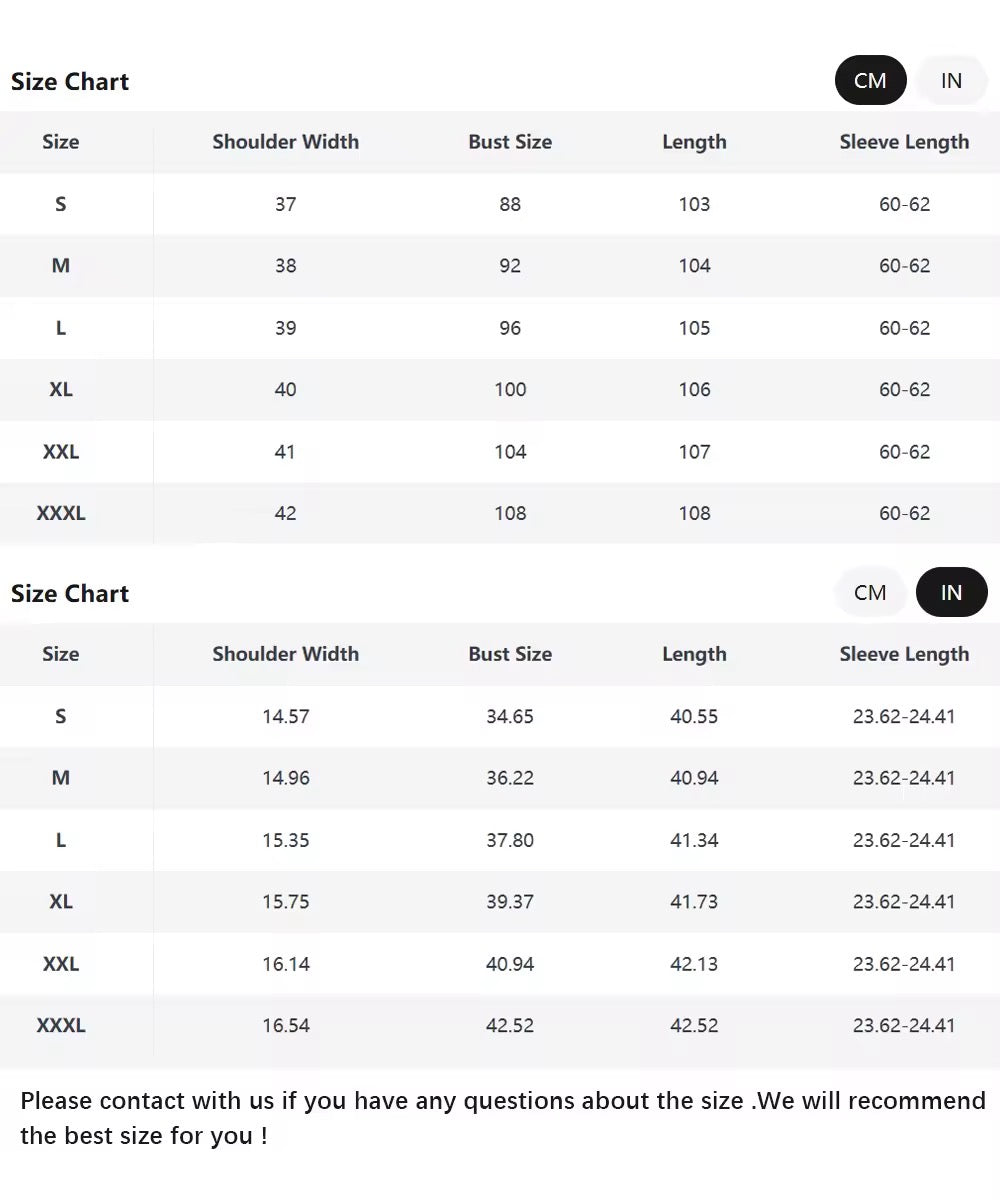
Task: Click Sleeve Length header in bottom chart
Action: pos(904,654)
